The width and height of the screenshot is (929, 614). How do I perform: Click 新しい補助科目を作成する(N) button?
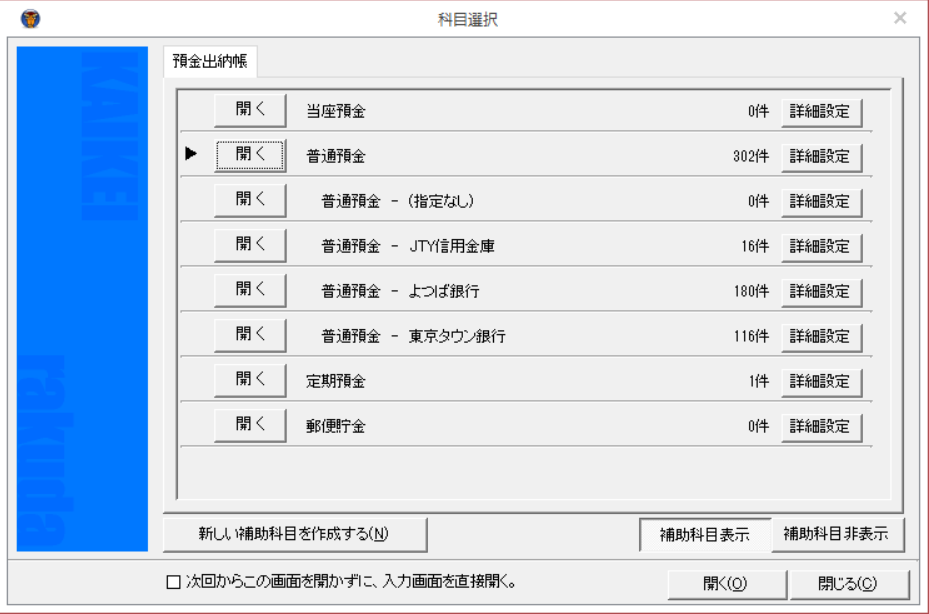click(x=295, y=534)
